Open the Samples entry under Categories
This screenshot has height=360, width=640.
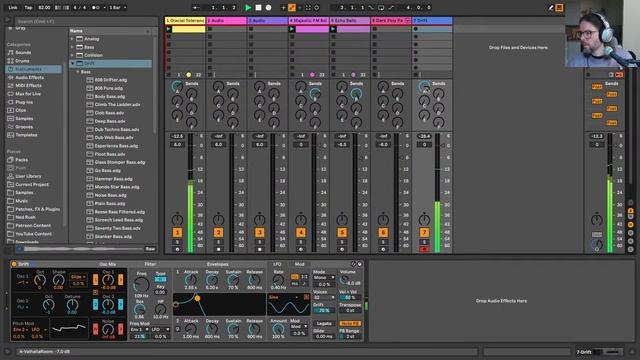(24, 118)
